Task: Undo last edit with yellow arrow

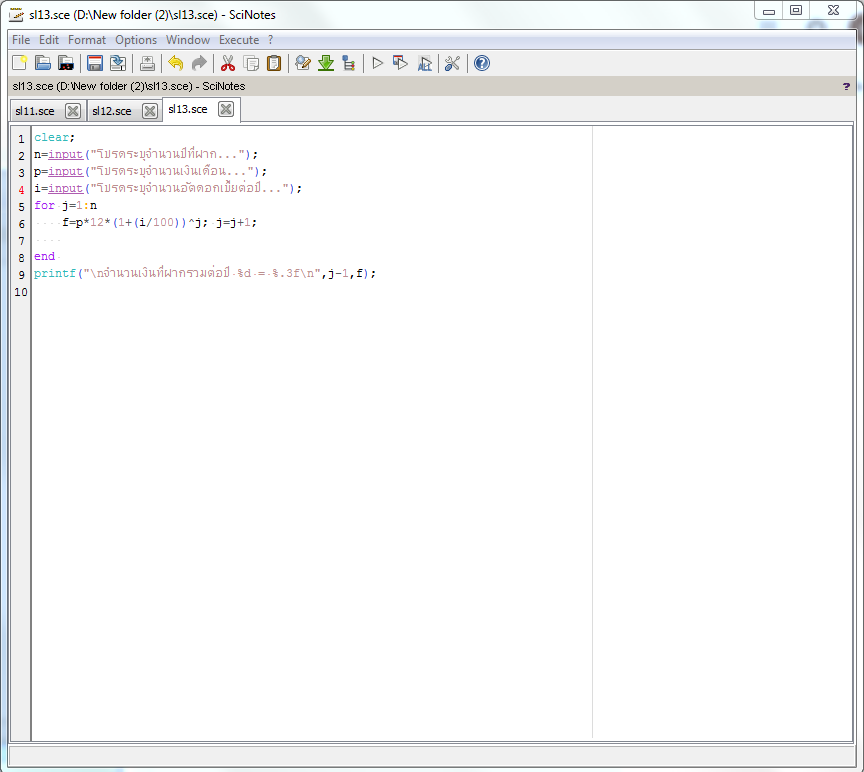Action: pyautogui.click(x=176, y=63)
